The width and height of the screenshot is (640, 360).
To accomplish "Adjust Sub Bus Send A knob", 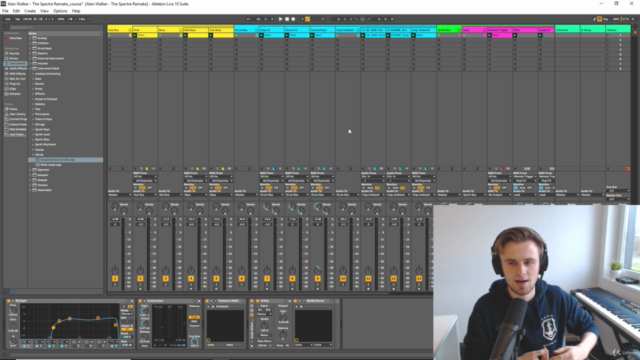I will point(115,207).
